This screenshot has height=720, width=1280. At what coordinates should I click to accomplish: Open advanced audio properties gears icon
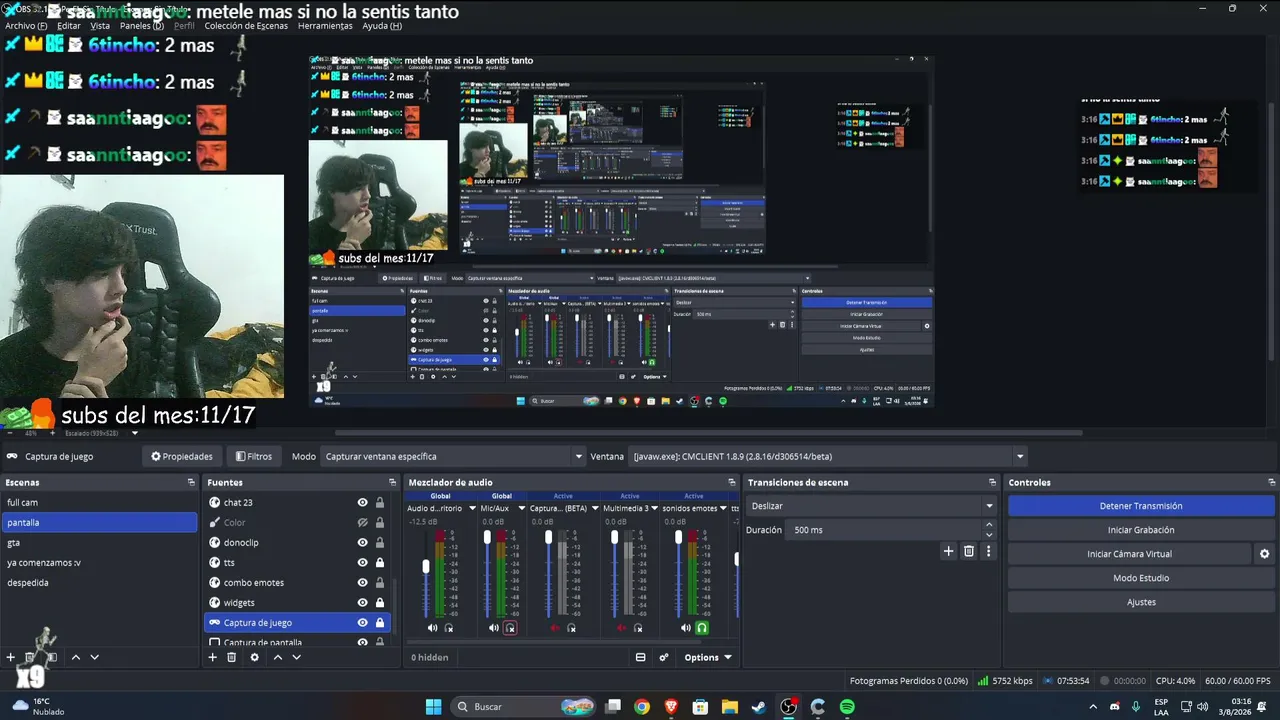click(664, 657)
